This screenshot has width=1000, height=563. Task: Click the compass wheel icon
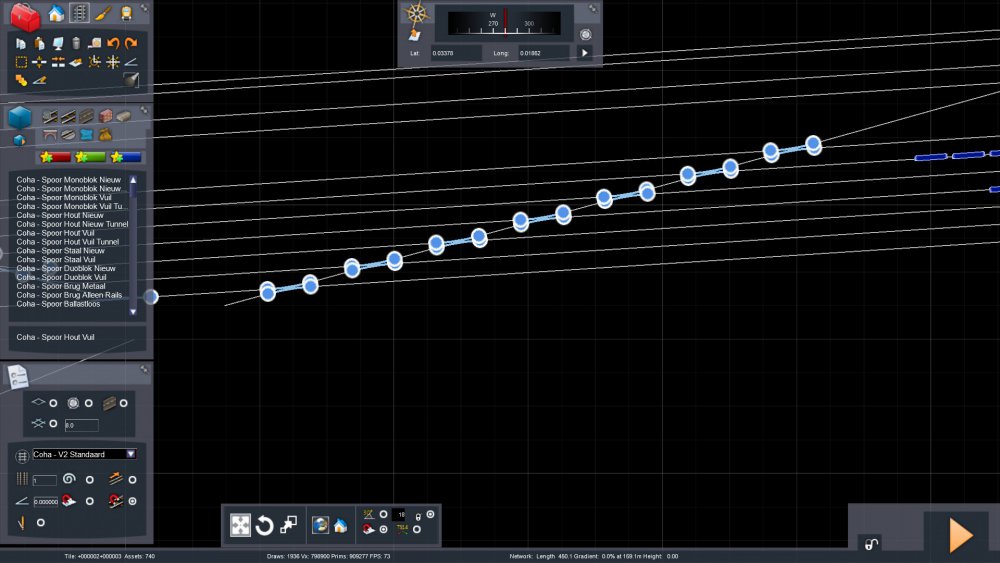point(415,14)
